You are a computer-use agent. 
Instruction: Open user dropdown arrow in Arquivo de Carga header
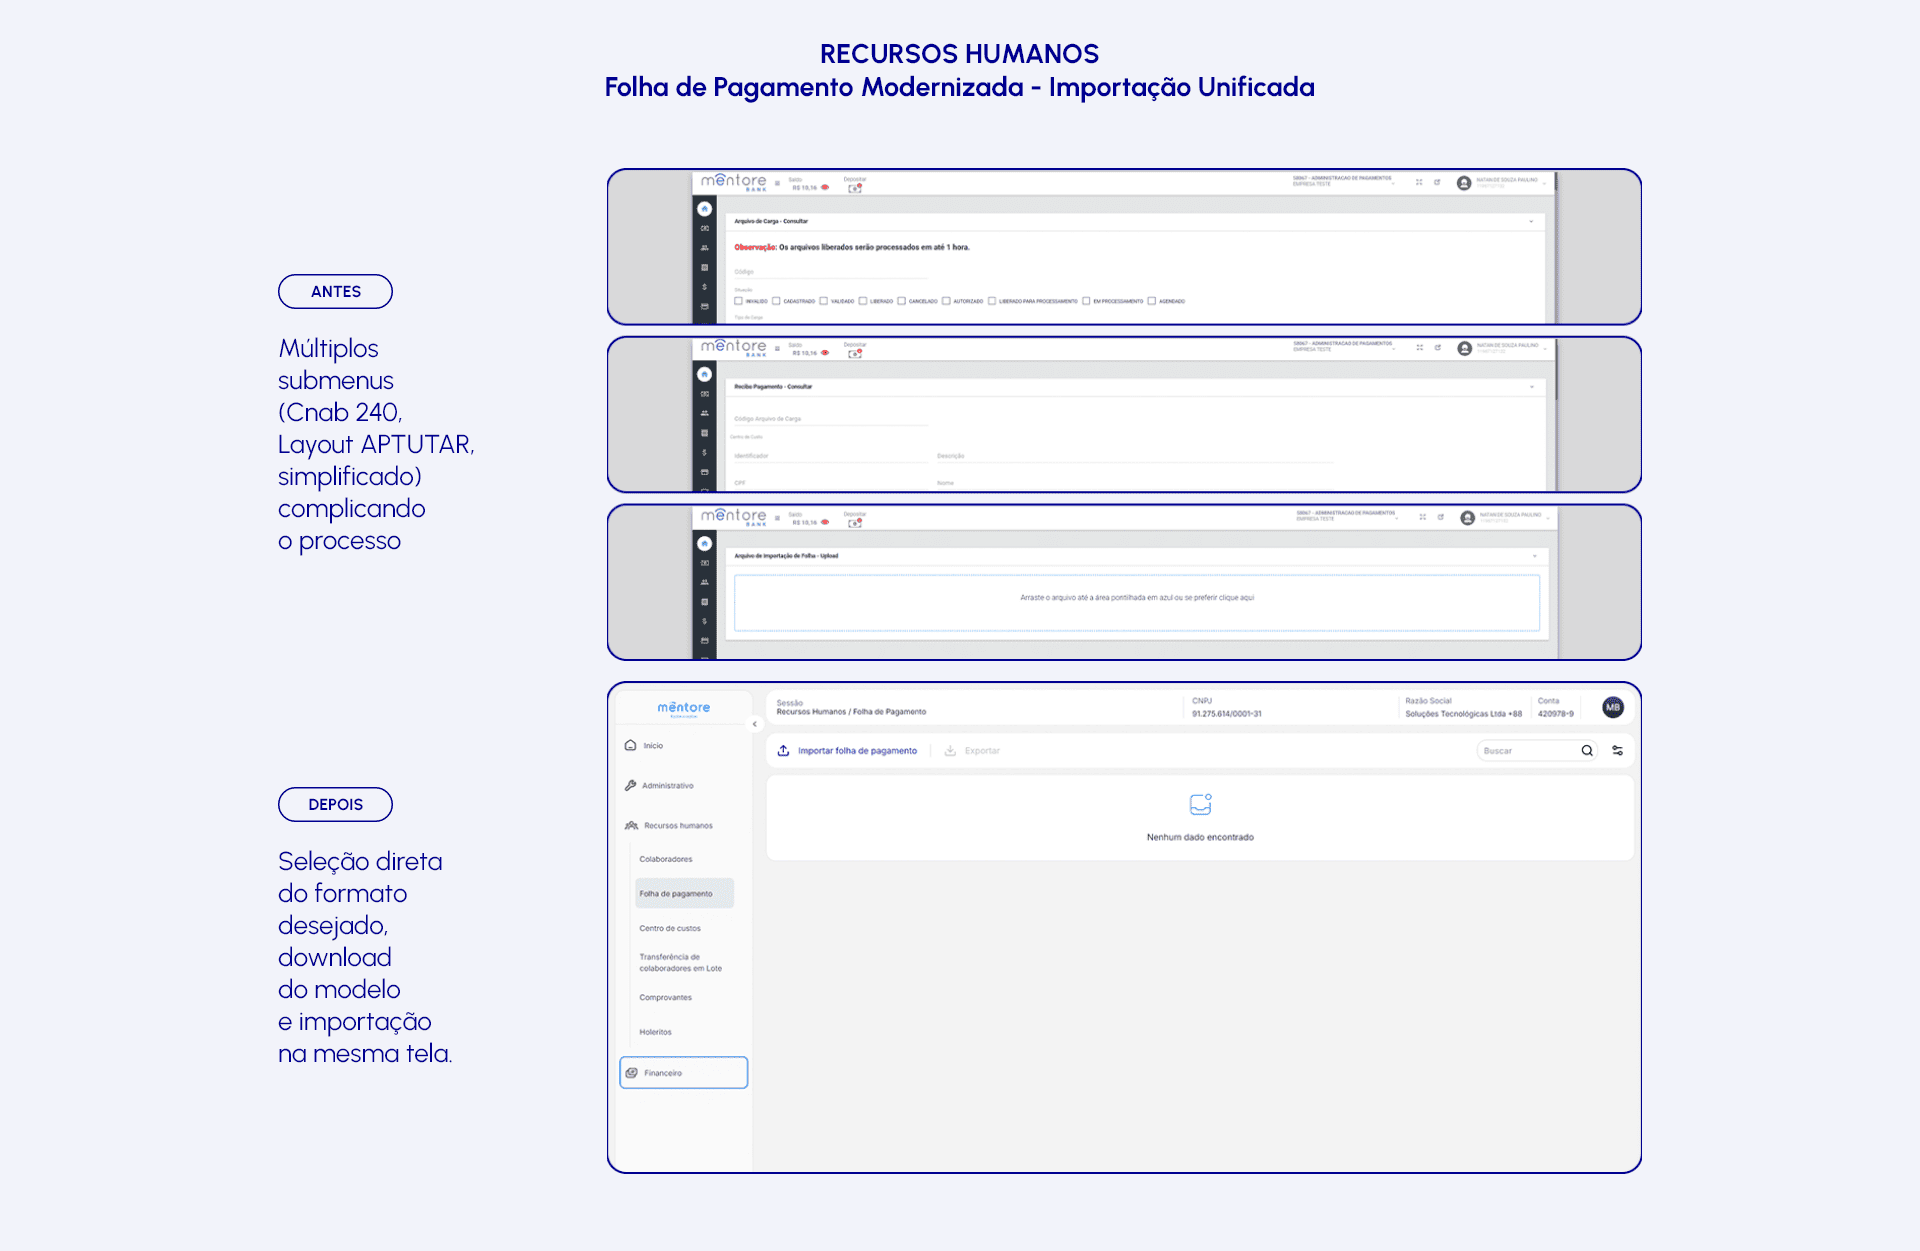[1545, 183]
